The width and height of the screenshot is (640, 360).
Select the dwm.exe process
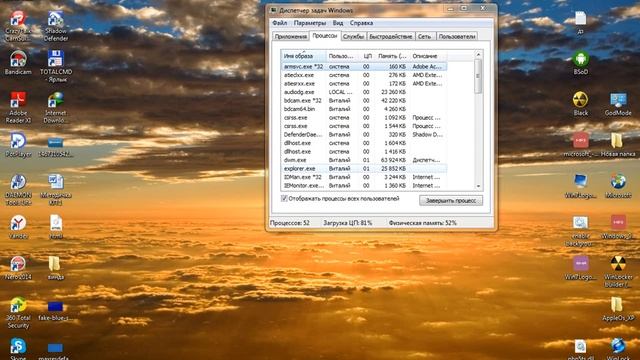364,160
